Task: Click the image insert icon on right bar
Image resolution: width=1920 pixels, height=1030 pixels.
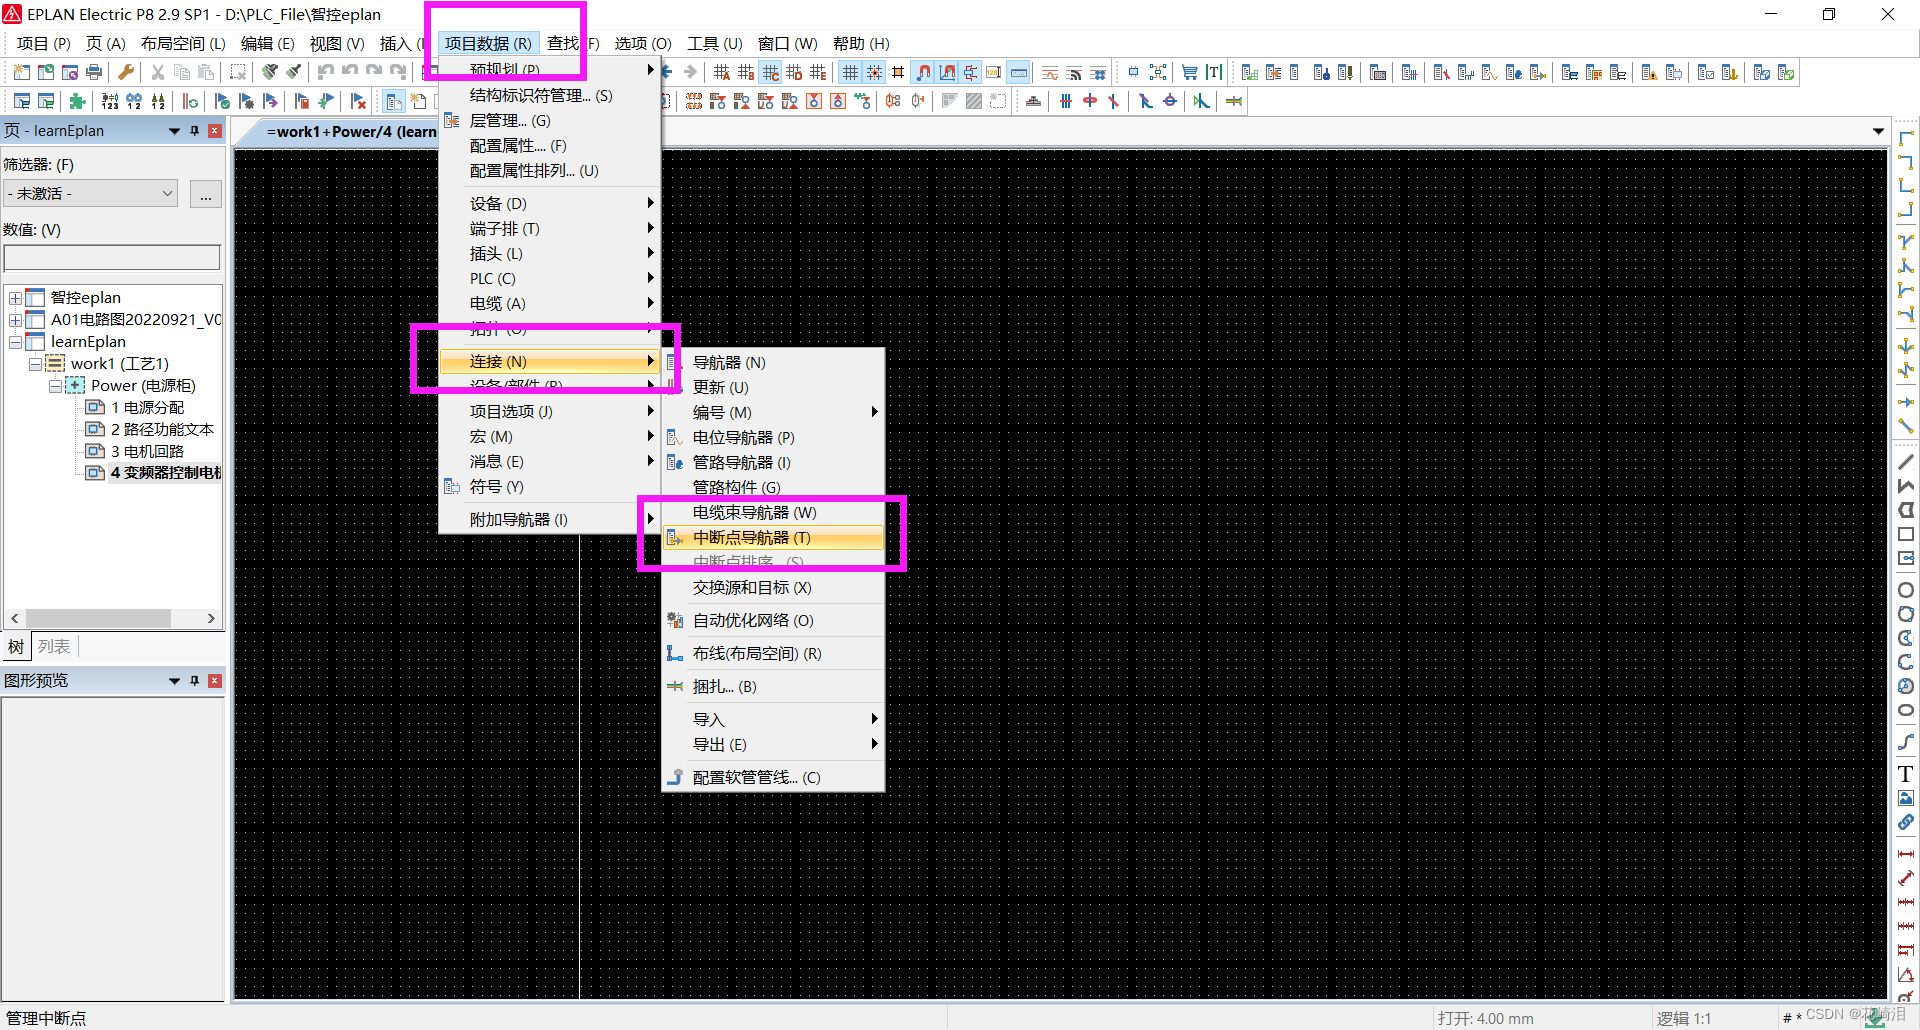Action: point(1906,798)
